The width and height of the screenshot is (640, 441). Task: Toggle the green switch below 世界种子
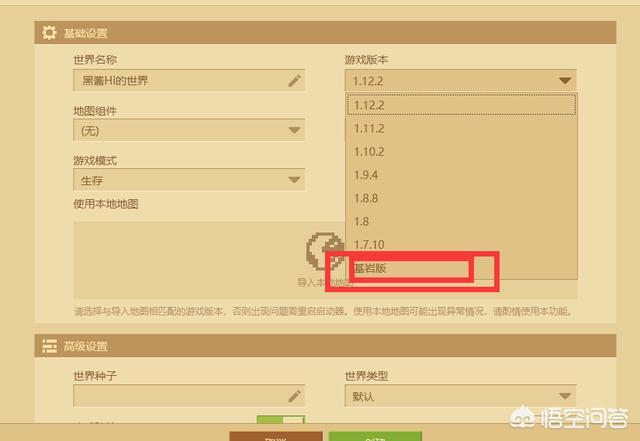[280, 419]
